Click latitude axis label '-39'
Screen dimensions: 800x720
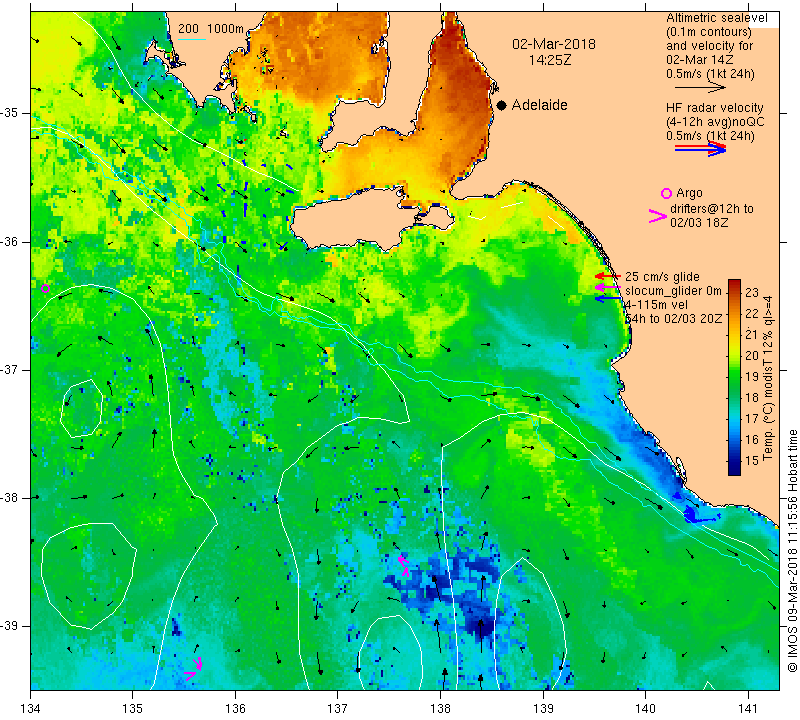click(10, 626)
